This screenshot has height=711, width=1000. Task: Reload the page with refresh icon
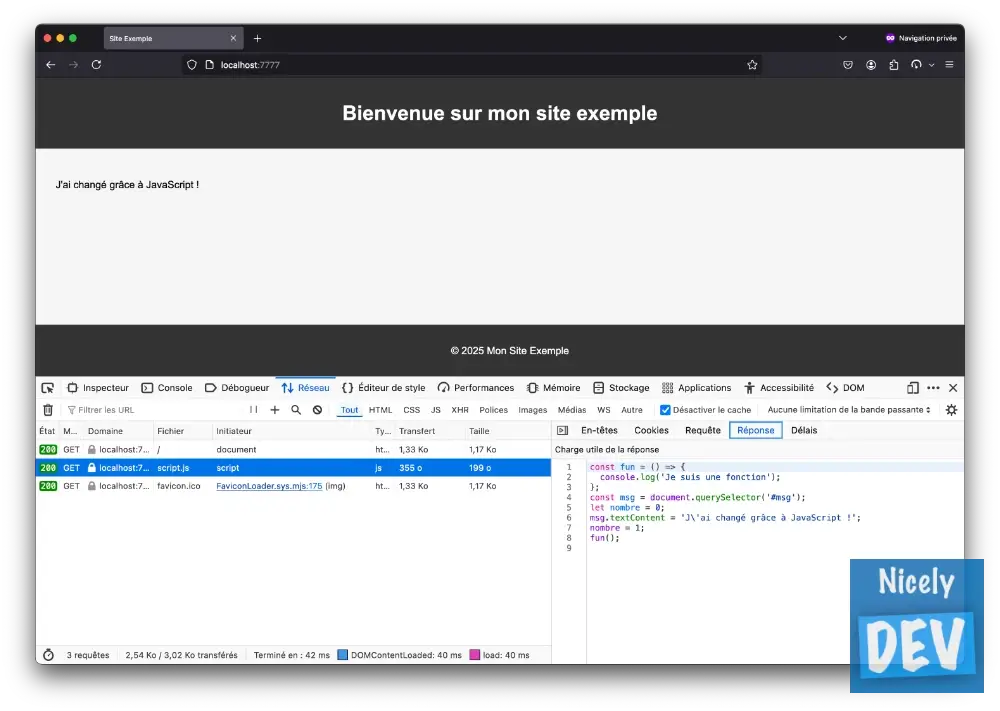96,64
